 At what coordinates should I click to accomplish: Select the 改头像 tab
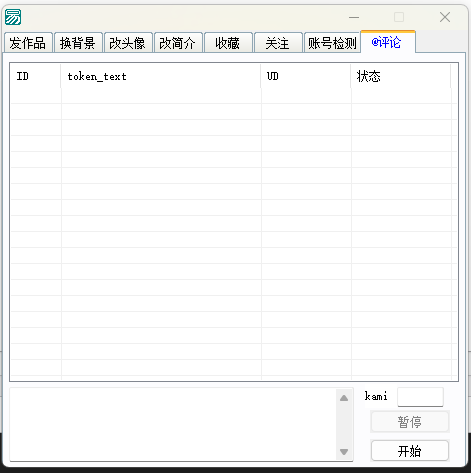pyautogui.click(x=128, y=43)
